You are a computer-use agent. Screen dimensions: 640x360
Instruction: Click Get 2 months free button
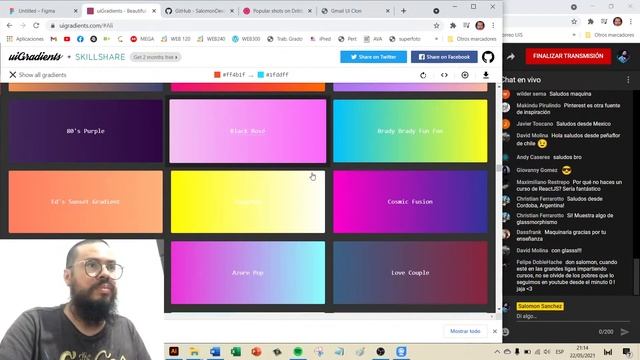point(156,57)
